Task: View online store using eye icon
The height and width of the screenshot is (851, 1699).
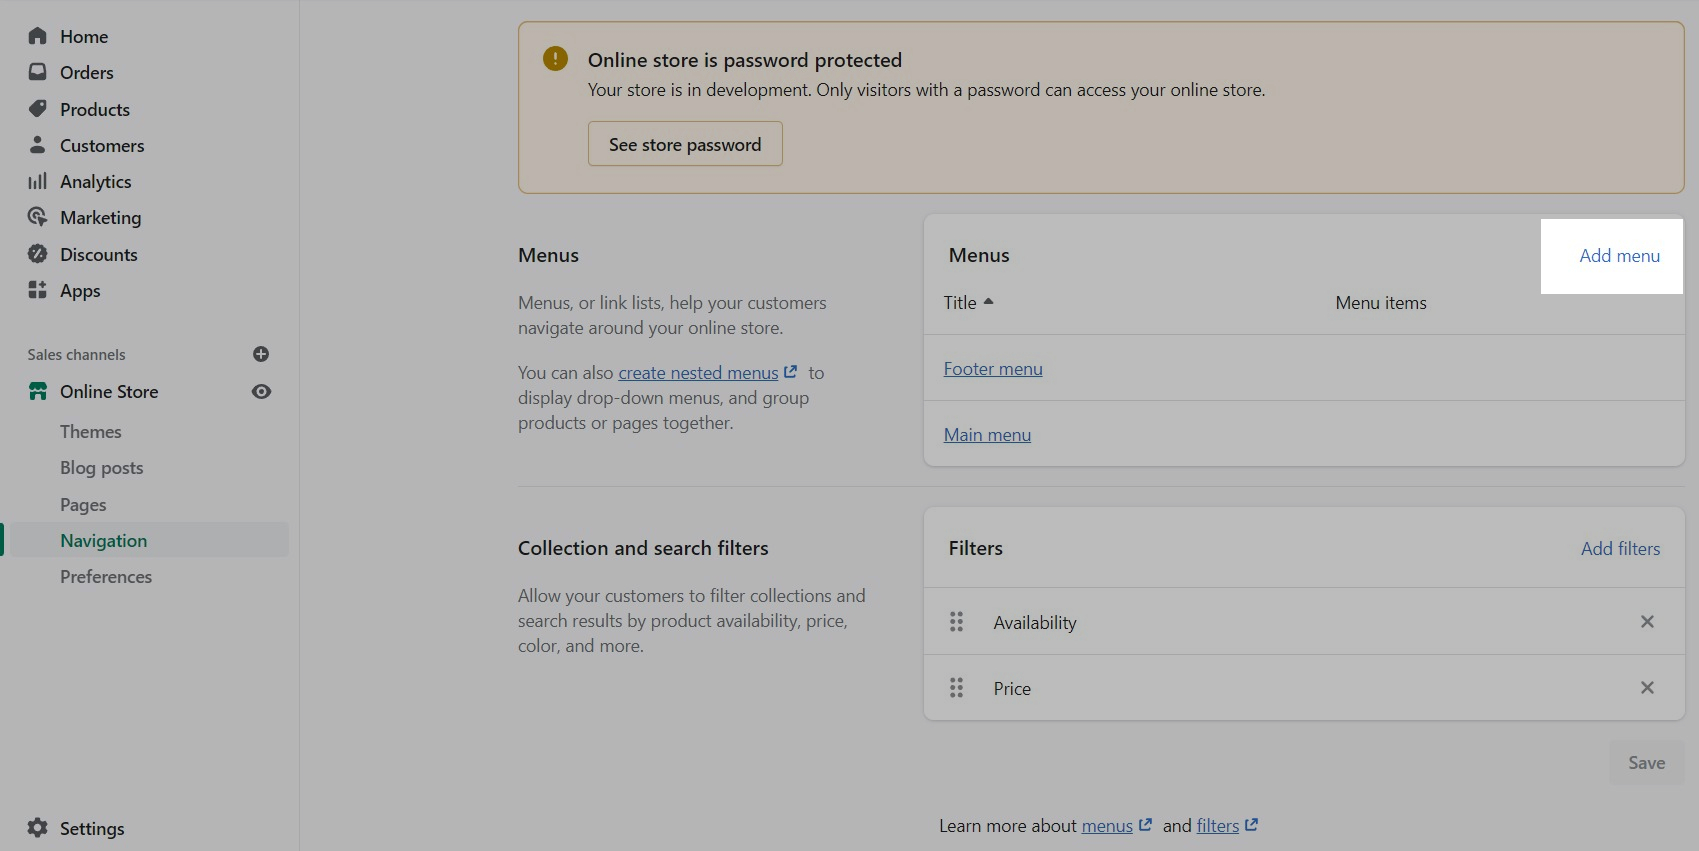Action: 261,392
